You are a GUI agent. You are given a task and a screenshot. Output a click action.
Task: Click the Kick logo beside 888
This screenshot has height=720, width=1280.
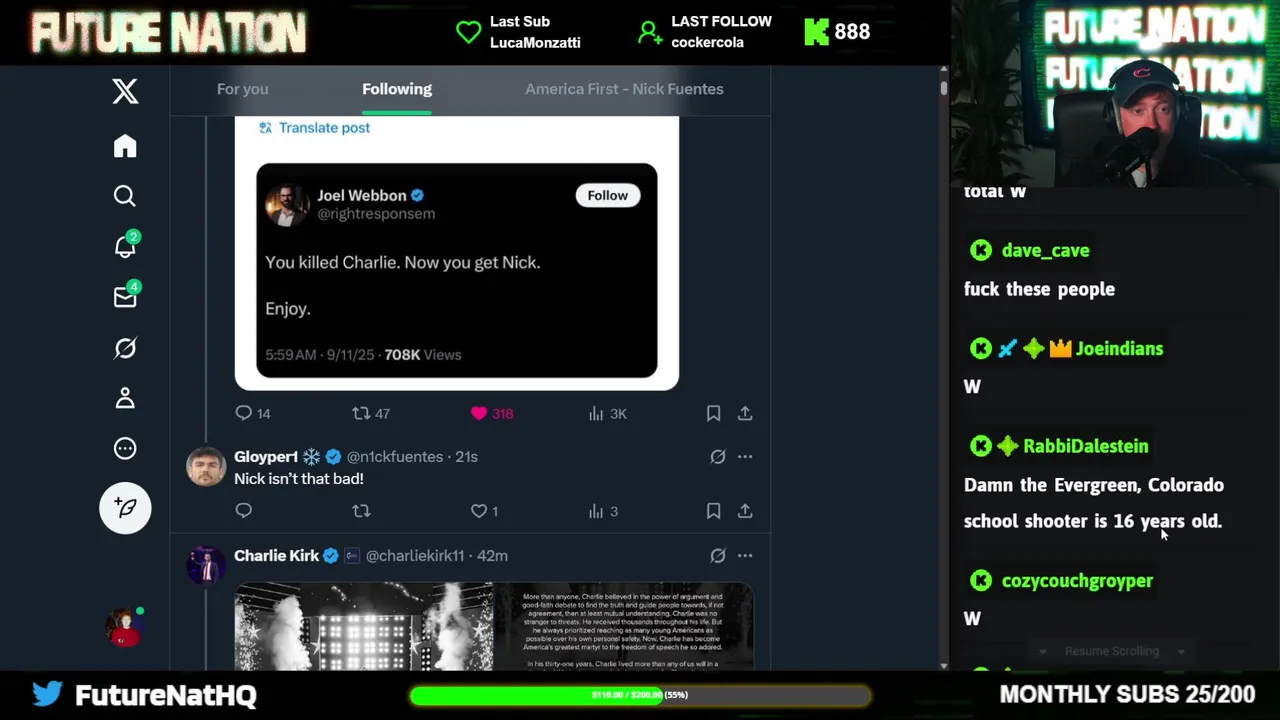click(x=816, y=32)
